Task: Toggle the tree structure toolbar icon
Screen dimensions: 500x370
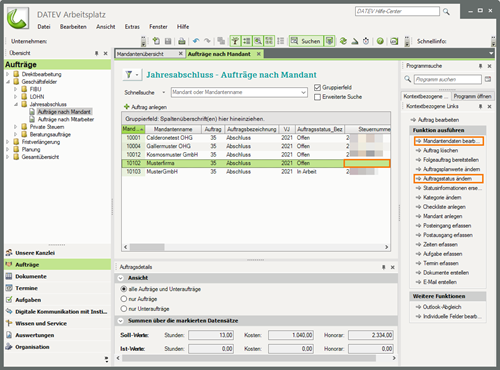Action: (x=235, y=41)
